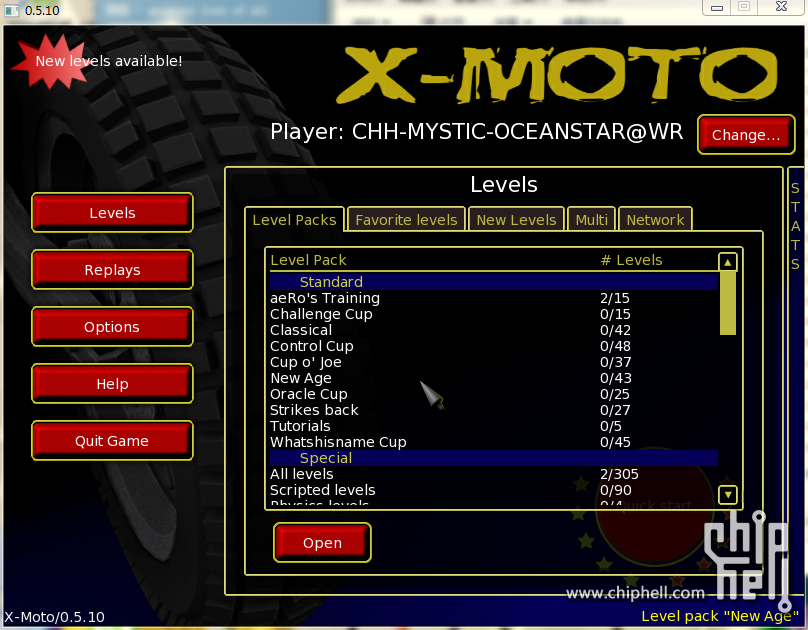Viewport: 808px width, 630px height.
Task: Open the Levels menu button
Action: [x=112, y=213]
